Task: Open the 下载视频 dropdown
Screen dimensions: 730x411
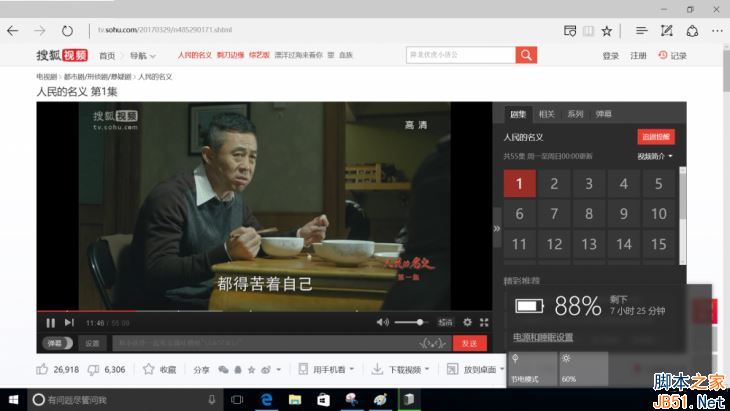Action: 400,370
